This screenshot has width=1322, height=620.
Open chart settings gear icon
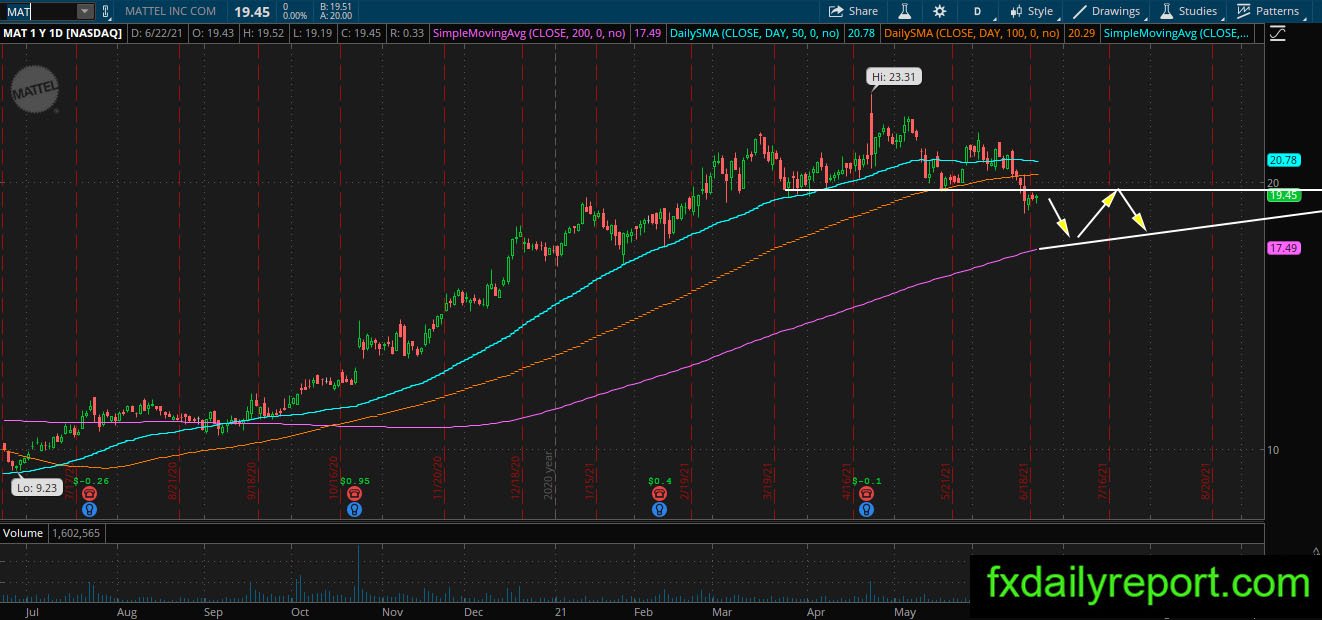(x=939, y=11)
